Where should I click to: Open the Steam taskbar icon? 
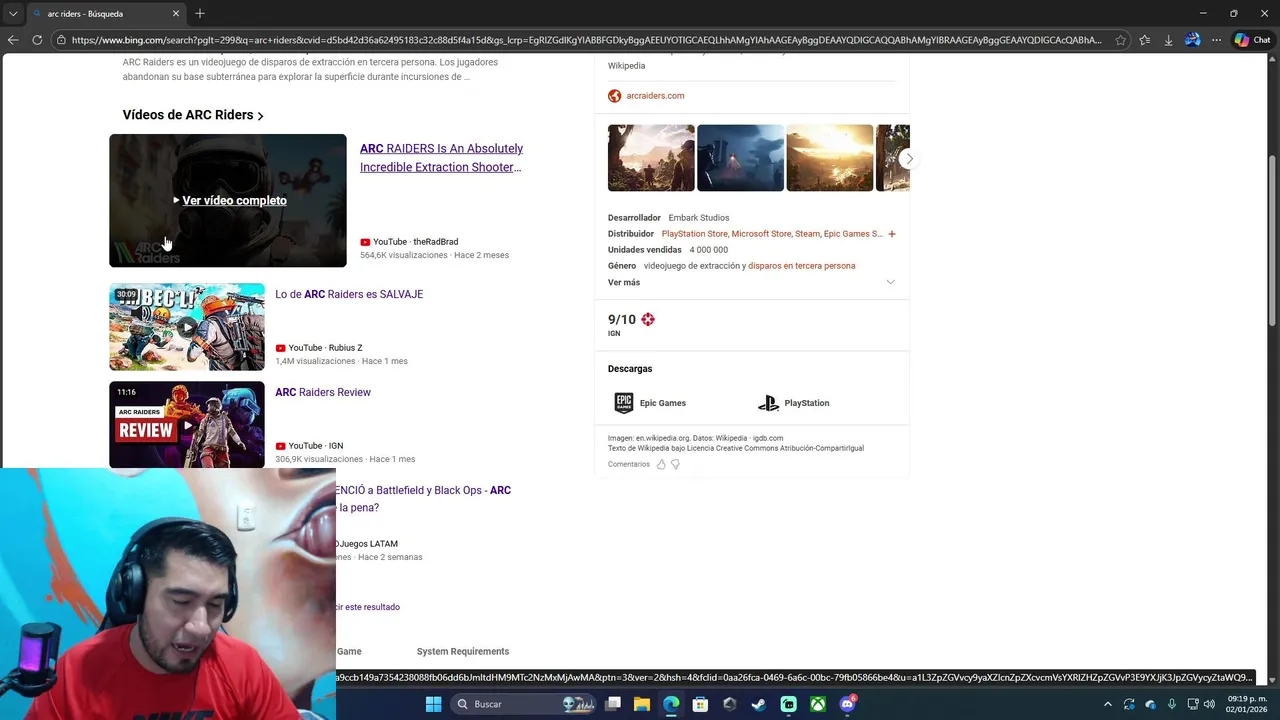point(759,704)
